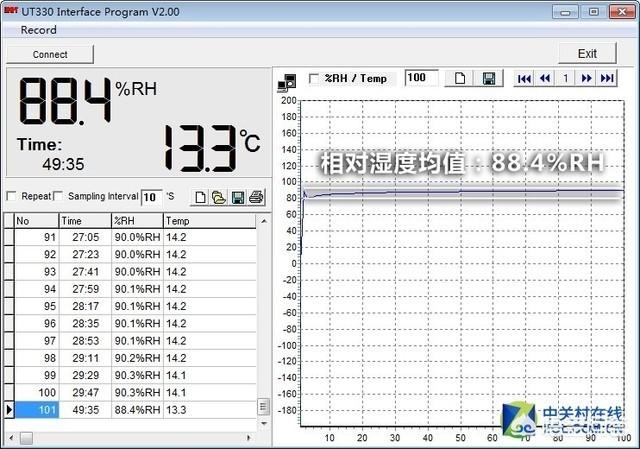The image size is (640, 449).
Task: Click the open folder icon in data toolbar
Action: pyautogui.click(x=219, y=198)
